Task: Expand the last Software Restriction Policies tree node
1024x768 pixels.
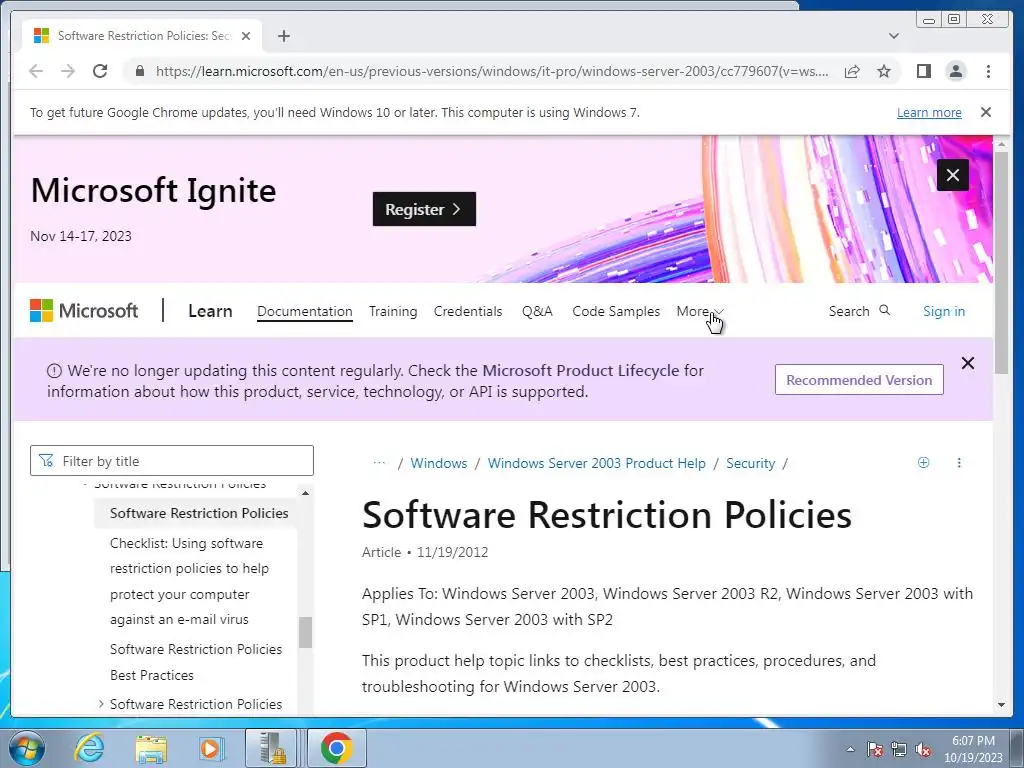Action: [101, 704]
